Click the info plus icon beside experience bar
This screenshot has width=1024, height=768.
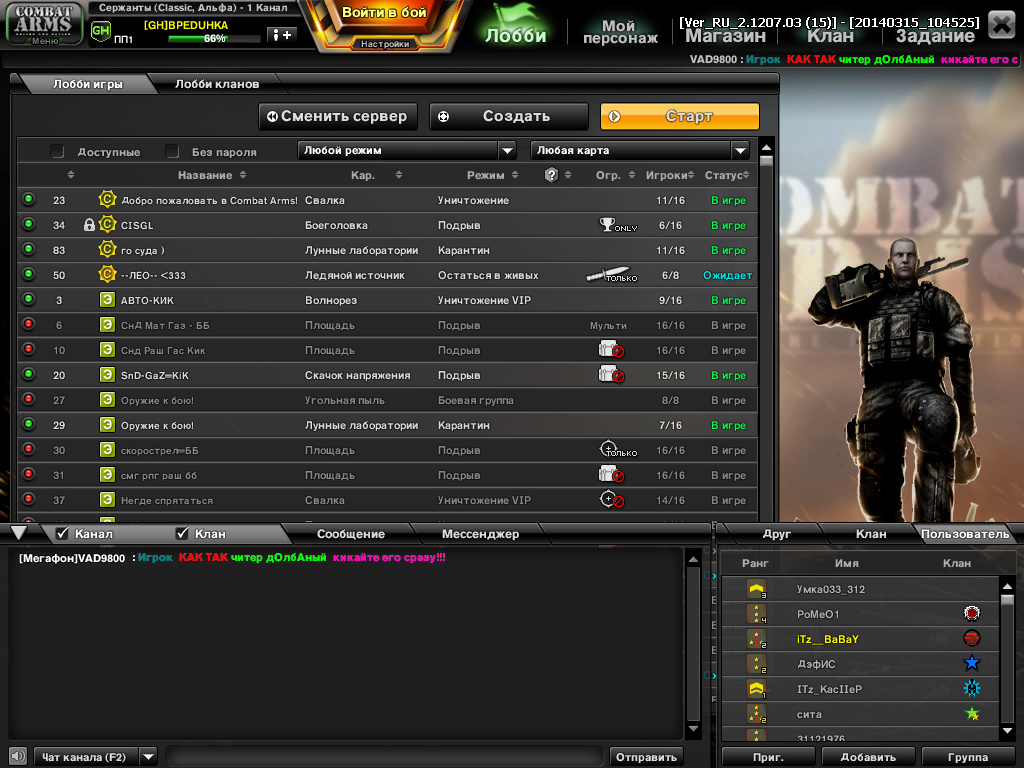(x=281, y=35)
